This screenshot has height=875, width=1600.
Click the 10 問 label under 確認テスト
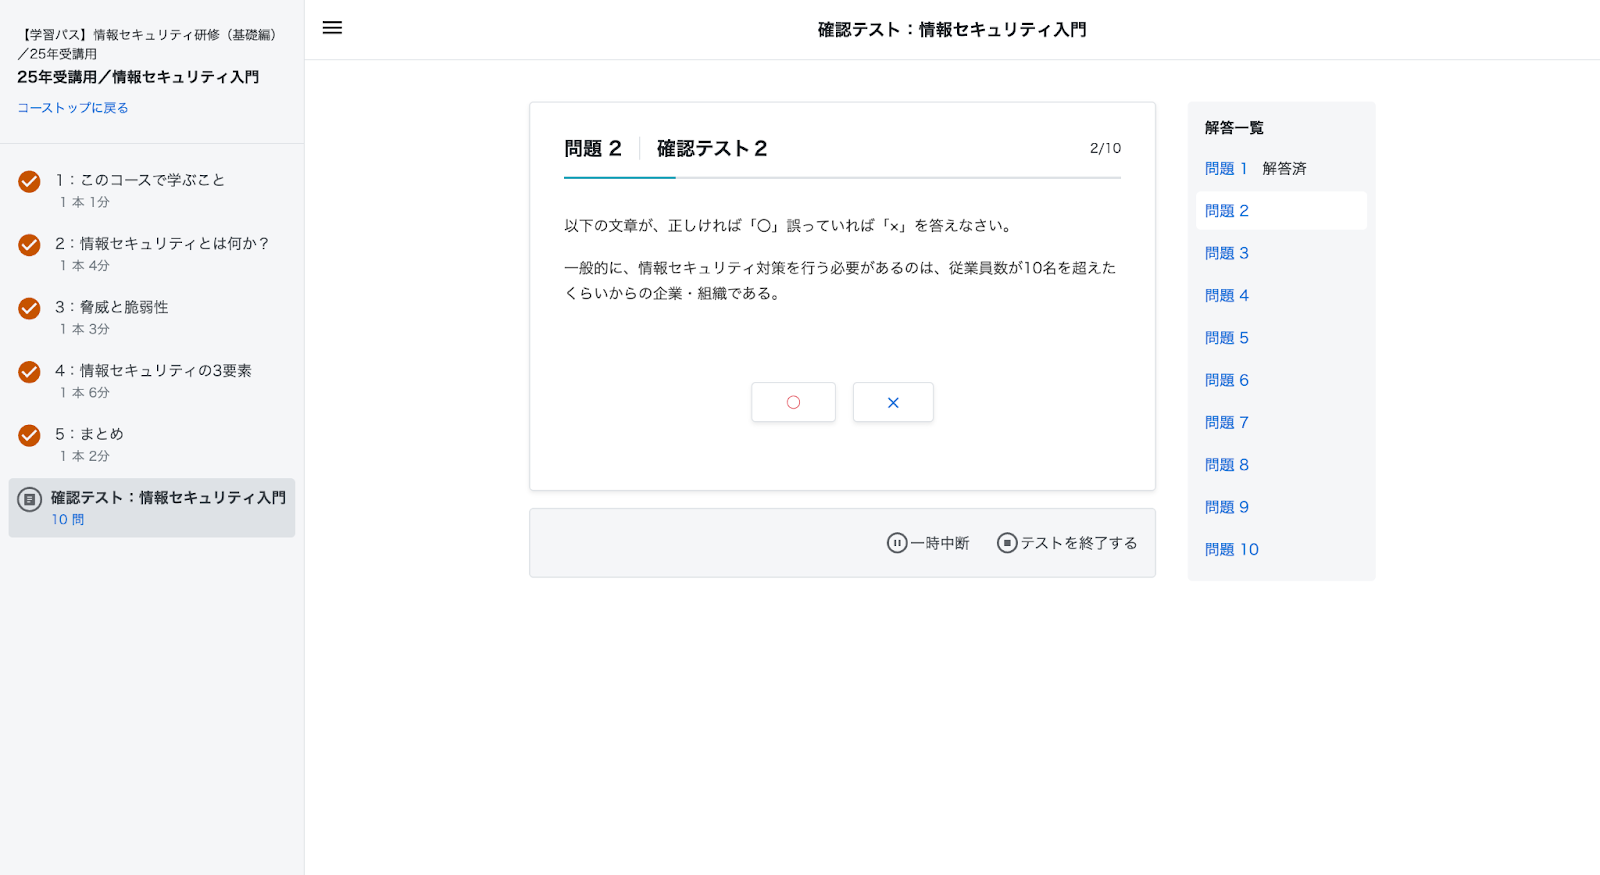click(68, 520)
